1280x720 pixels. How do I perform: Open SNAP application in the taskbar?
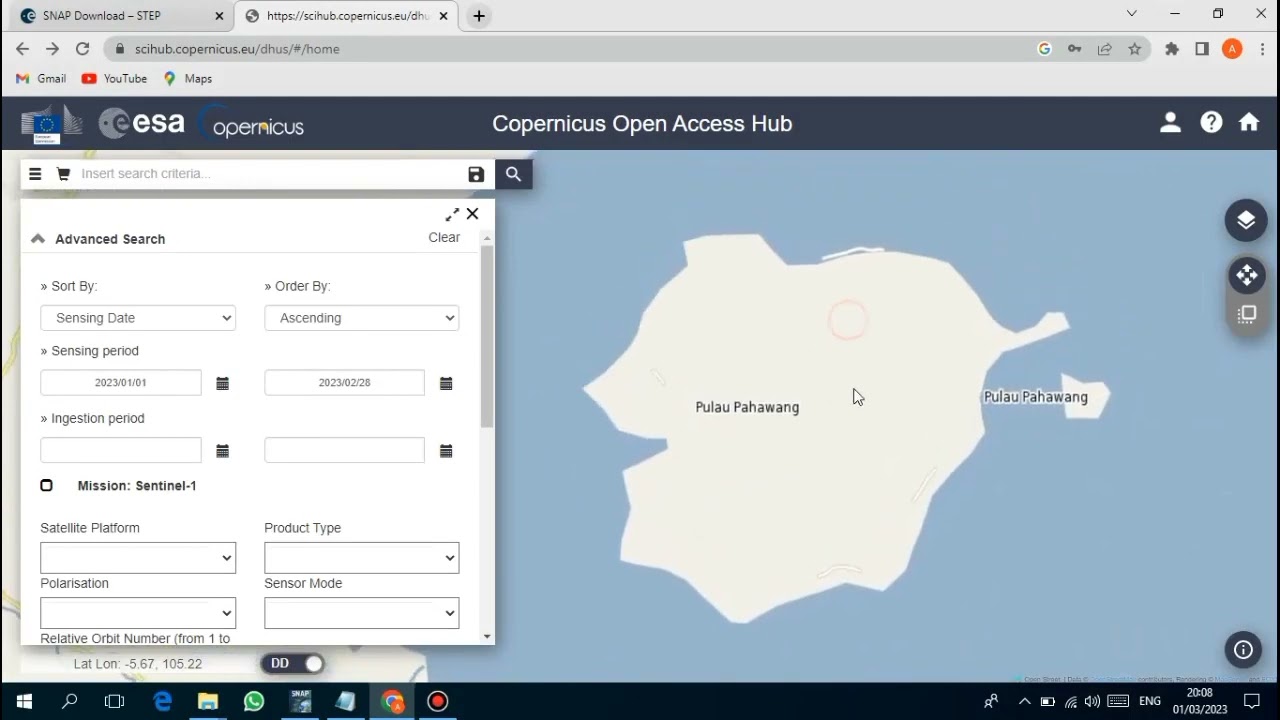coord(300,701)
